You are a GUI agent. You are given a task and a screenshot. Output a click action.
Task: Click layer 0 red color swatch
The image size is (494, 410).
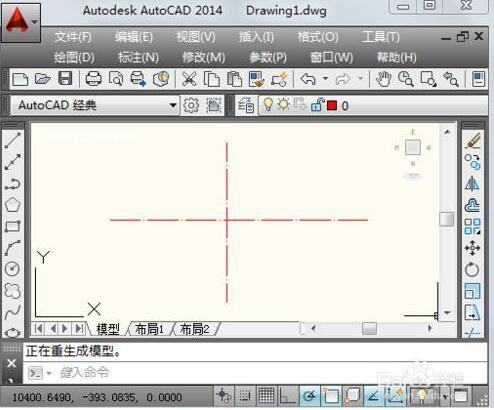point(332,106)
